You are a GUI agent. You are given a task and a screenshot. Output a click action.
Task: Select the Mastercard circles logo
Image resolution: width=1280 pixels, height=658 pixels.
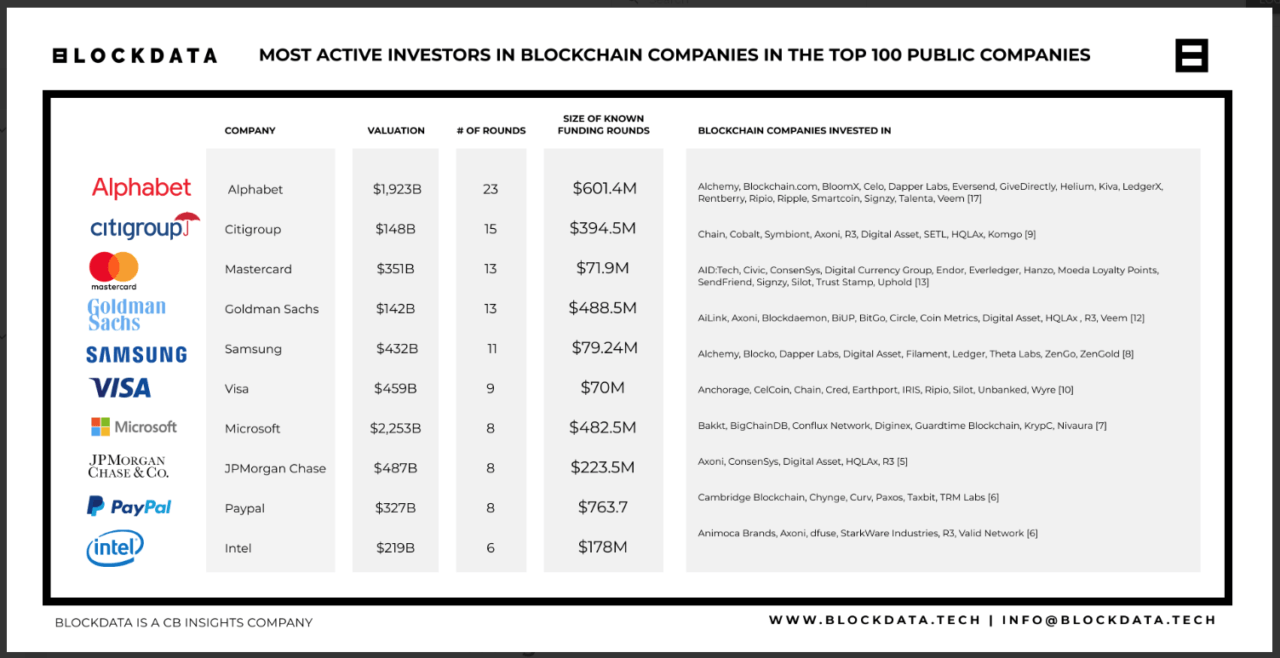tap(114, 268)
